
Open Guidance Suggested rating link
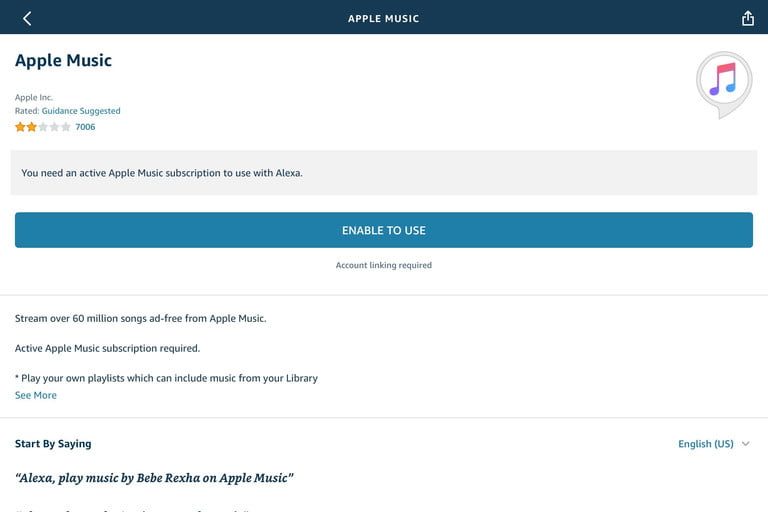81,111
